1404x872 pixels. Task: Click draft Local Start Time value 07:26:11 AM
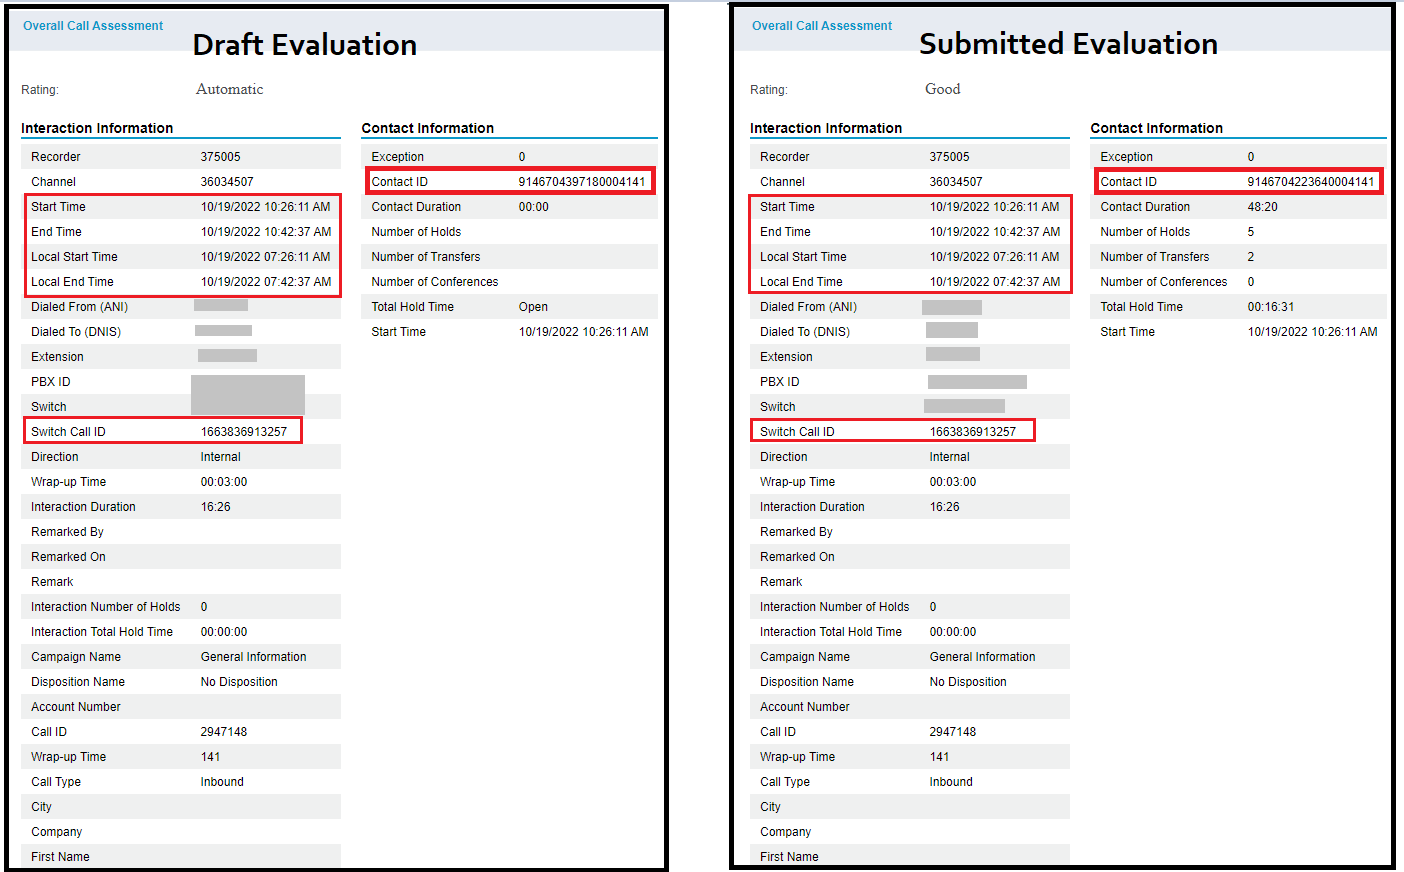click(x=297, y=257)
